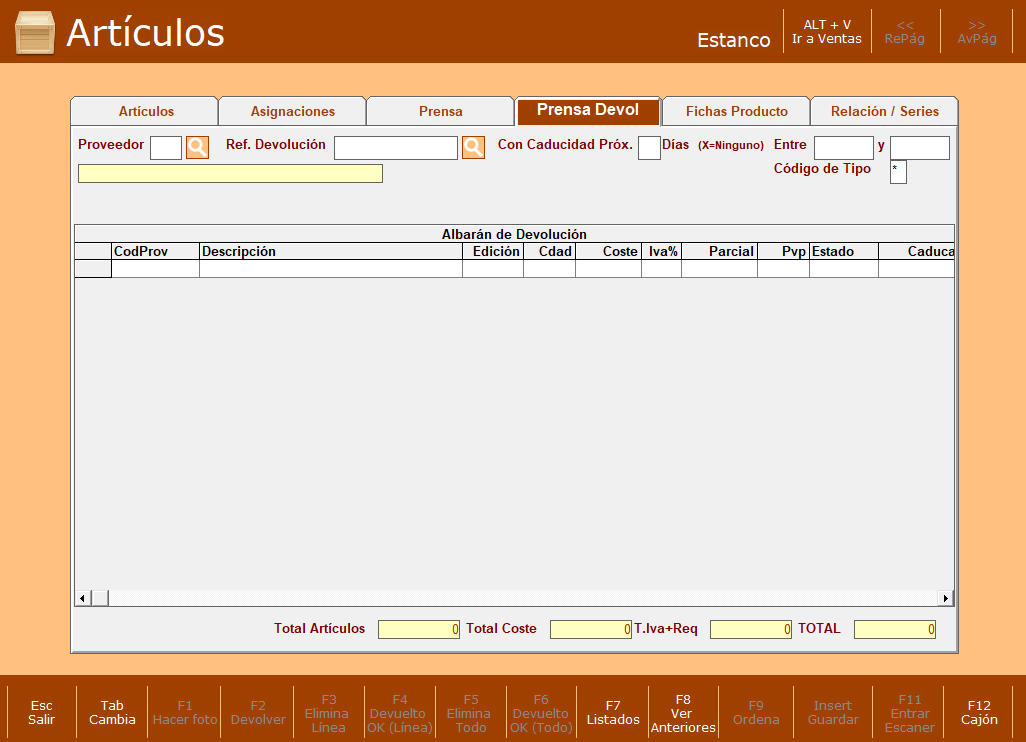Click the Código de Tipo field

(x=898, y=172)
